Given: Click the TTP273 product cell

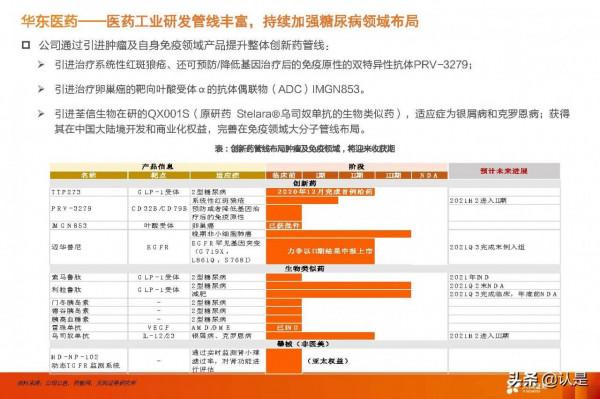Looking at the screenshot, I should point(89,192).
